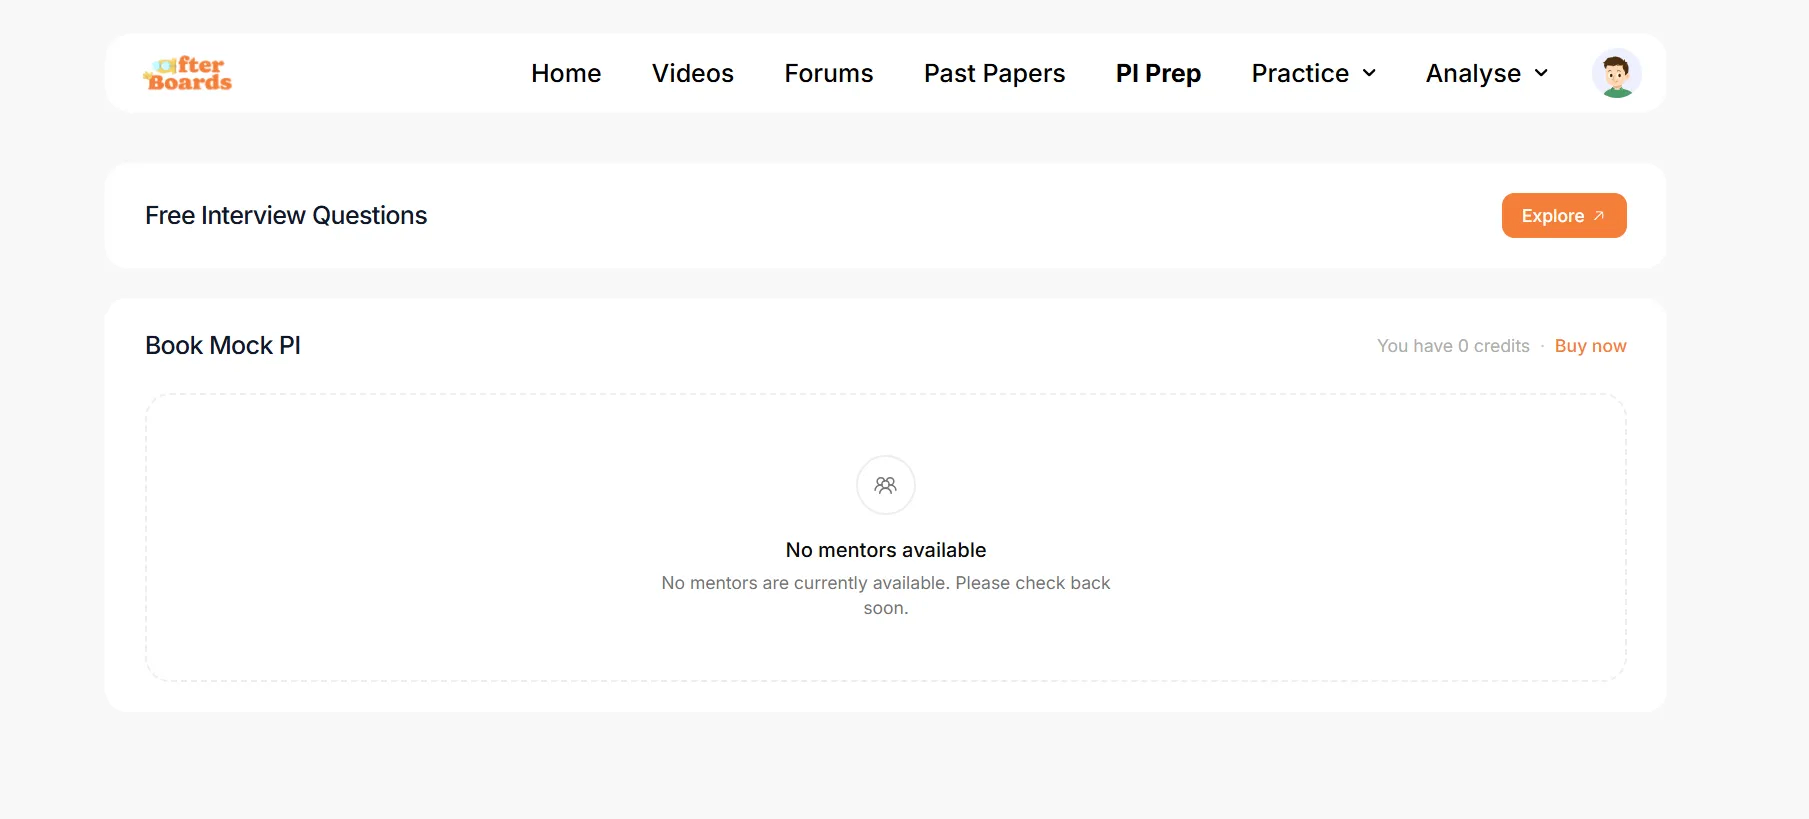The image size is (1809, 819).
Task: Expand the Practice dropdown menu
Action: 1314,73
